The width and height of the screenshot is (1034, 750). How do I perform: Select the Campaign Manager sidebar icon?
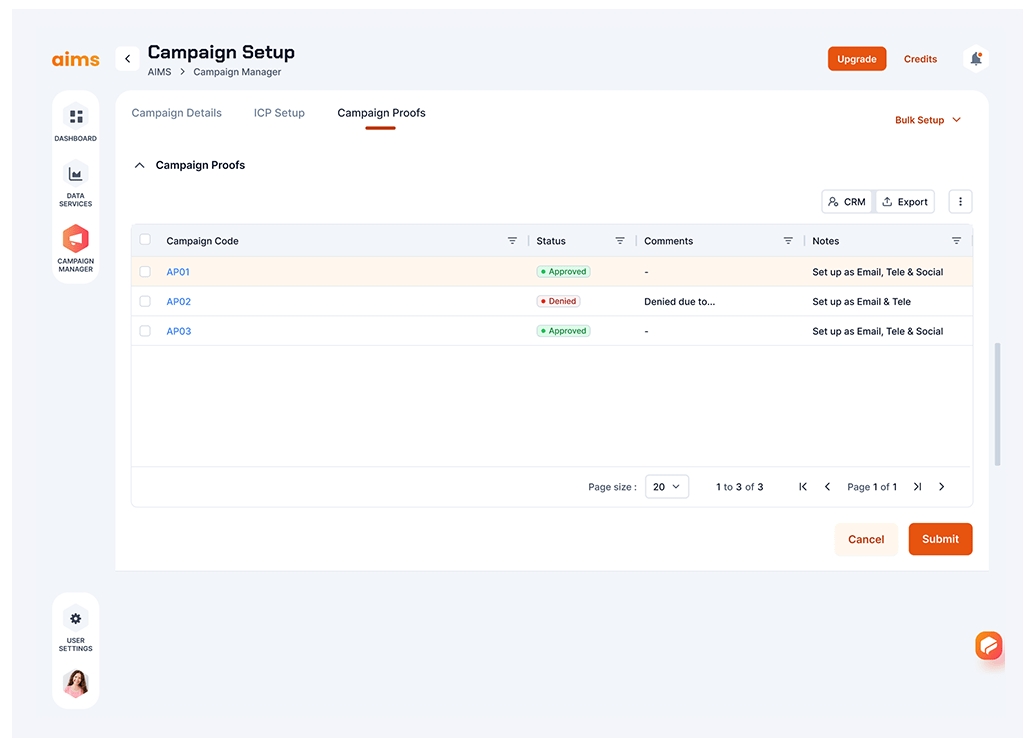[x=75, y=239]
